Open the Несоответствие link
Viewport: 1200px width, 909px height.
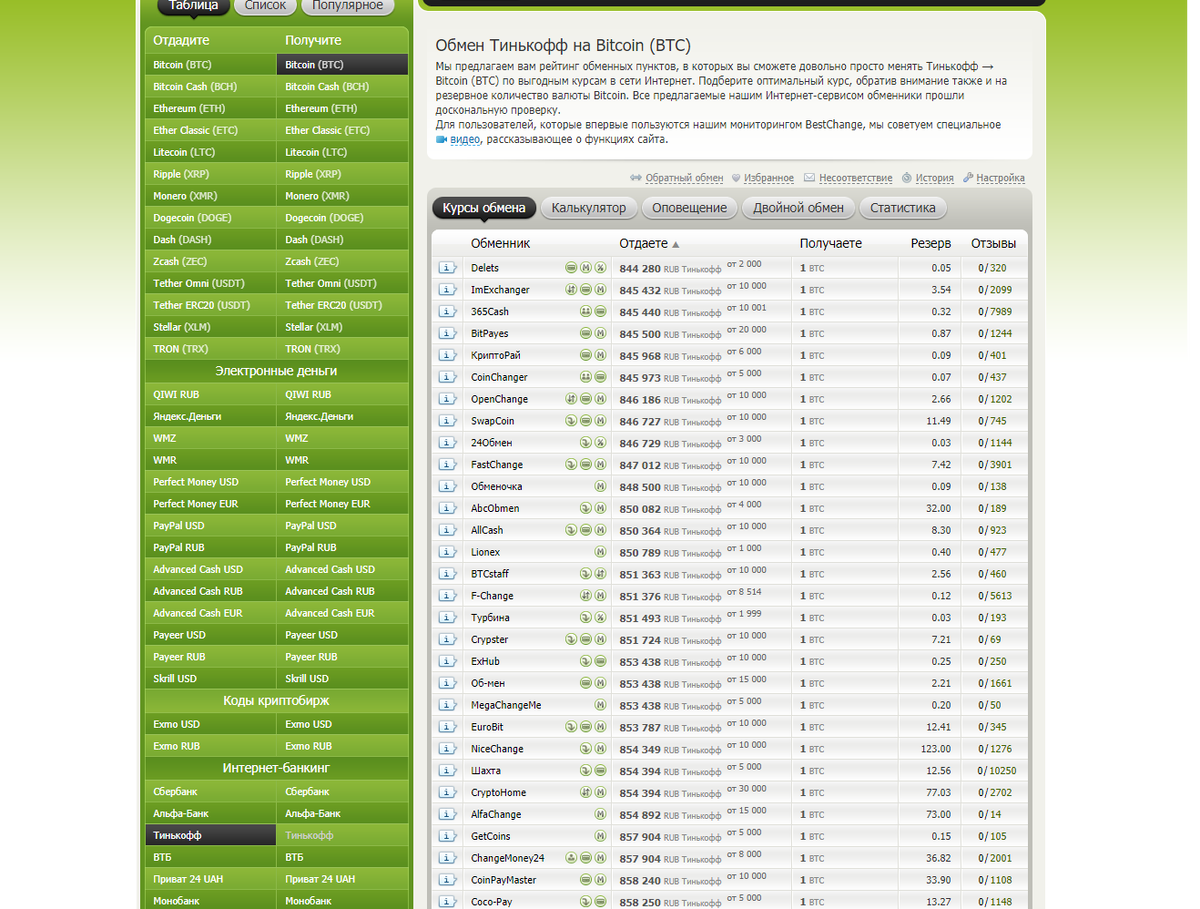click(855, 178)
